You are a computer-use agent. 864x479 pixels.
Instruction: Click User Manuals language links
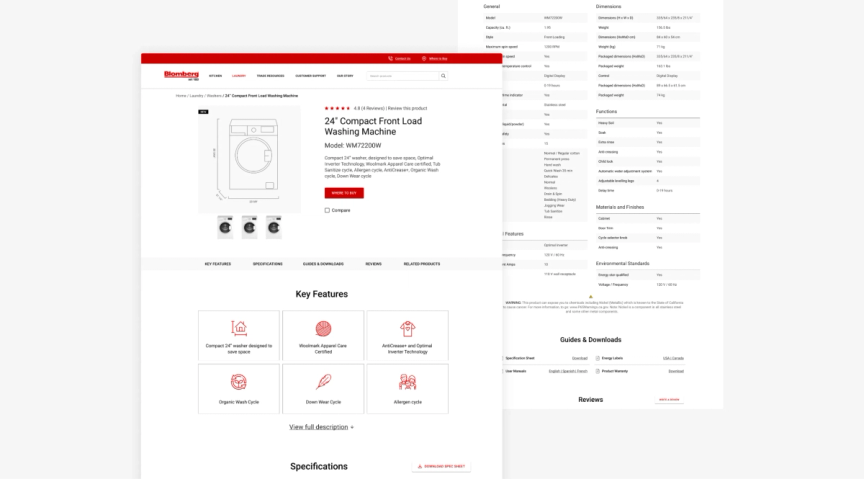[568, 372]
